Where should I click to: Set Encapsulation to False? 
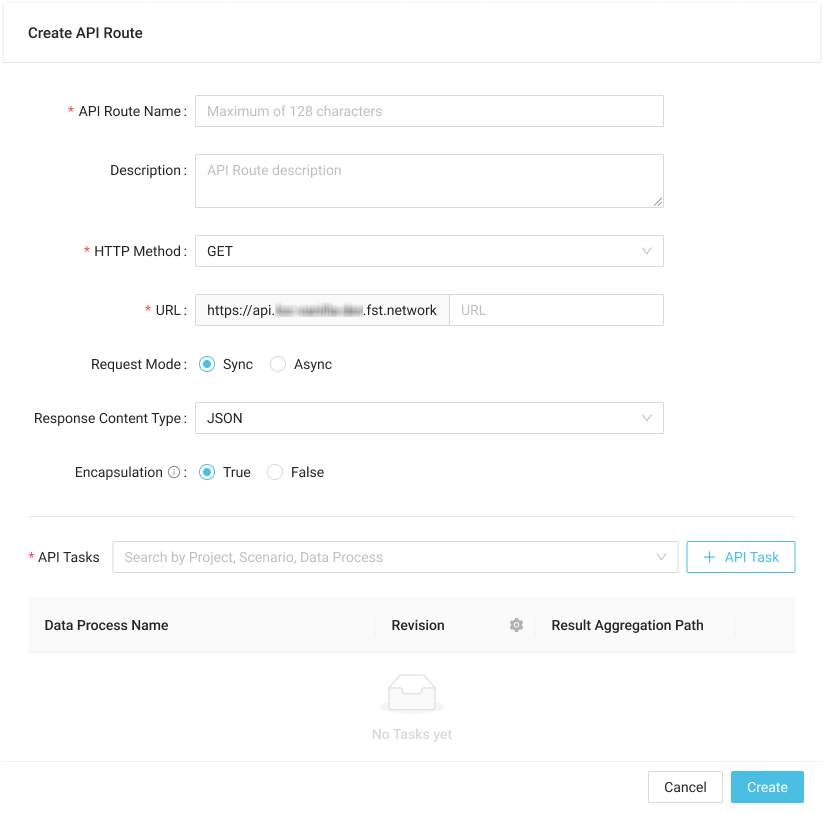(276, 472)
